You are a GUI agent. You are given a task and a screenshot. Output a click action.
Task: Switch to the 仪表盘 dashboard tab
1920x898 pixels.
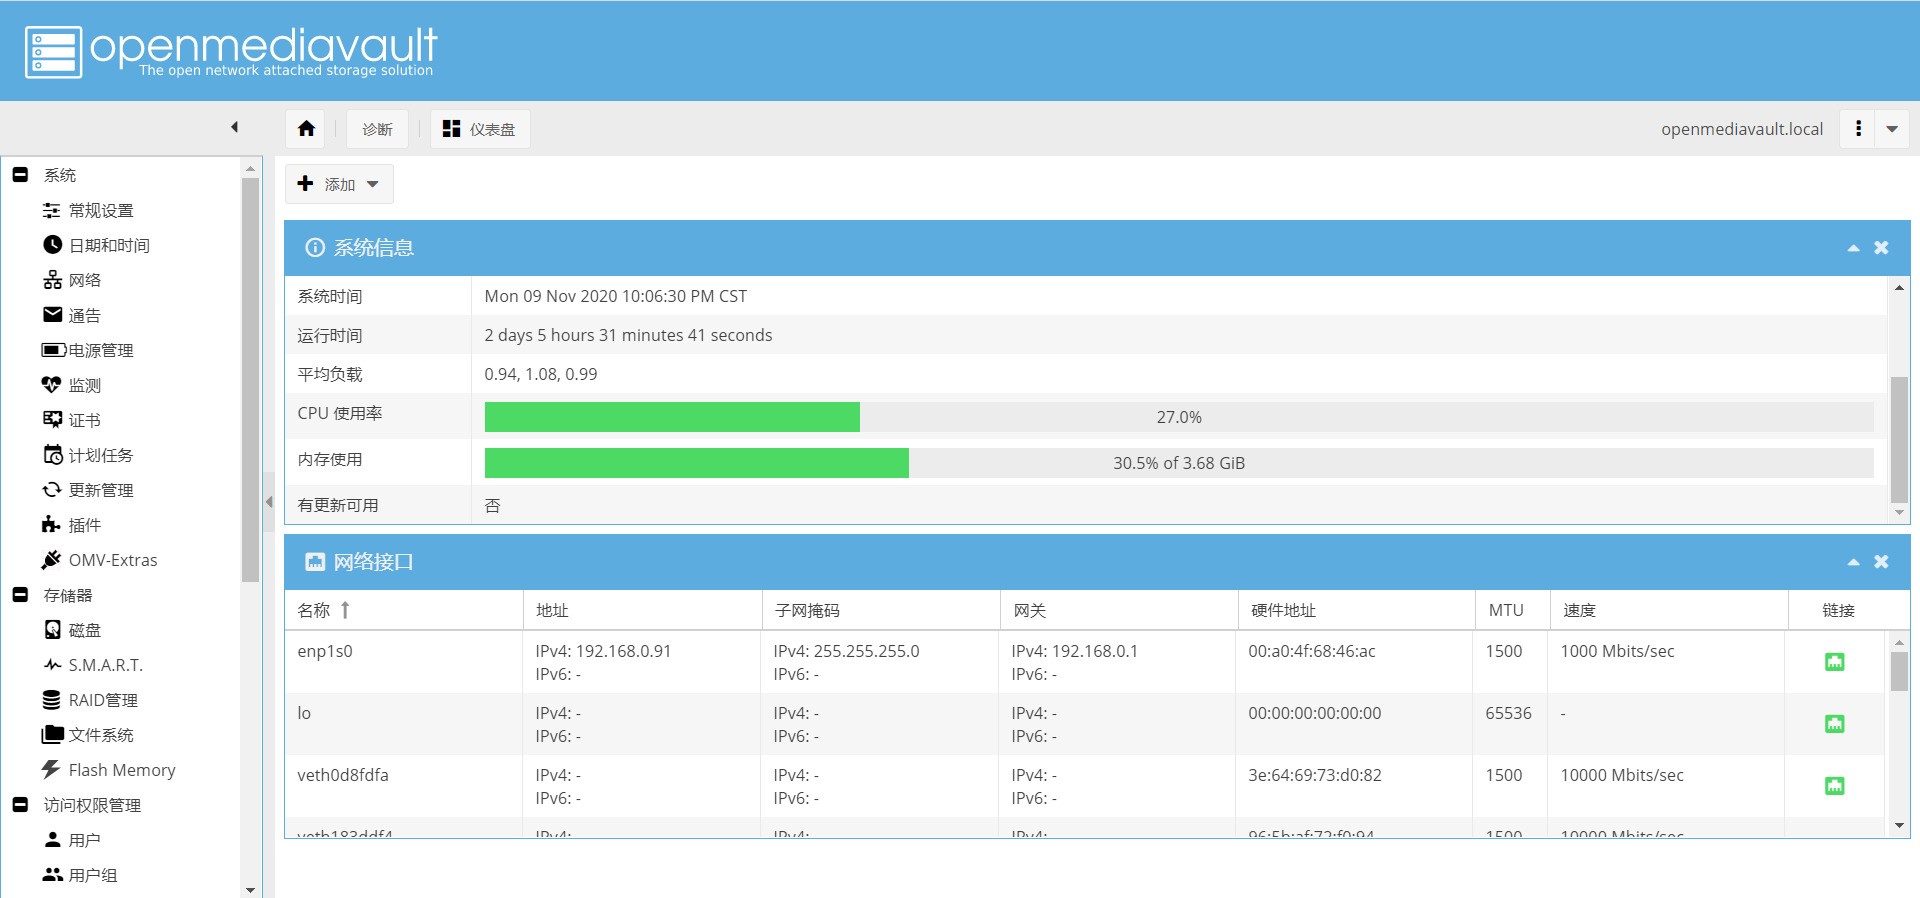point(480,129)
